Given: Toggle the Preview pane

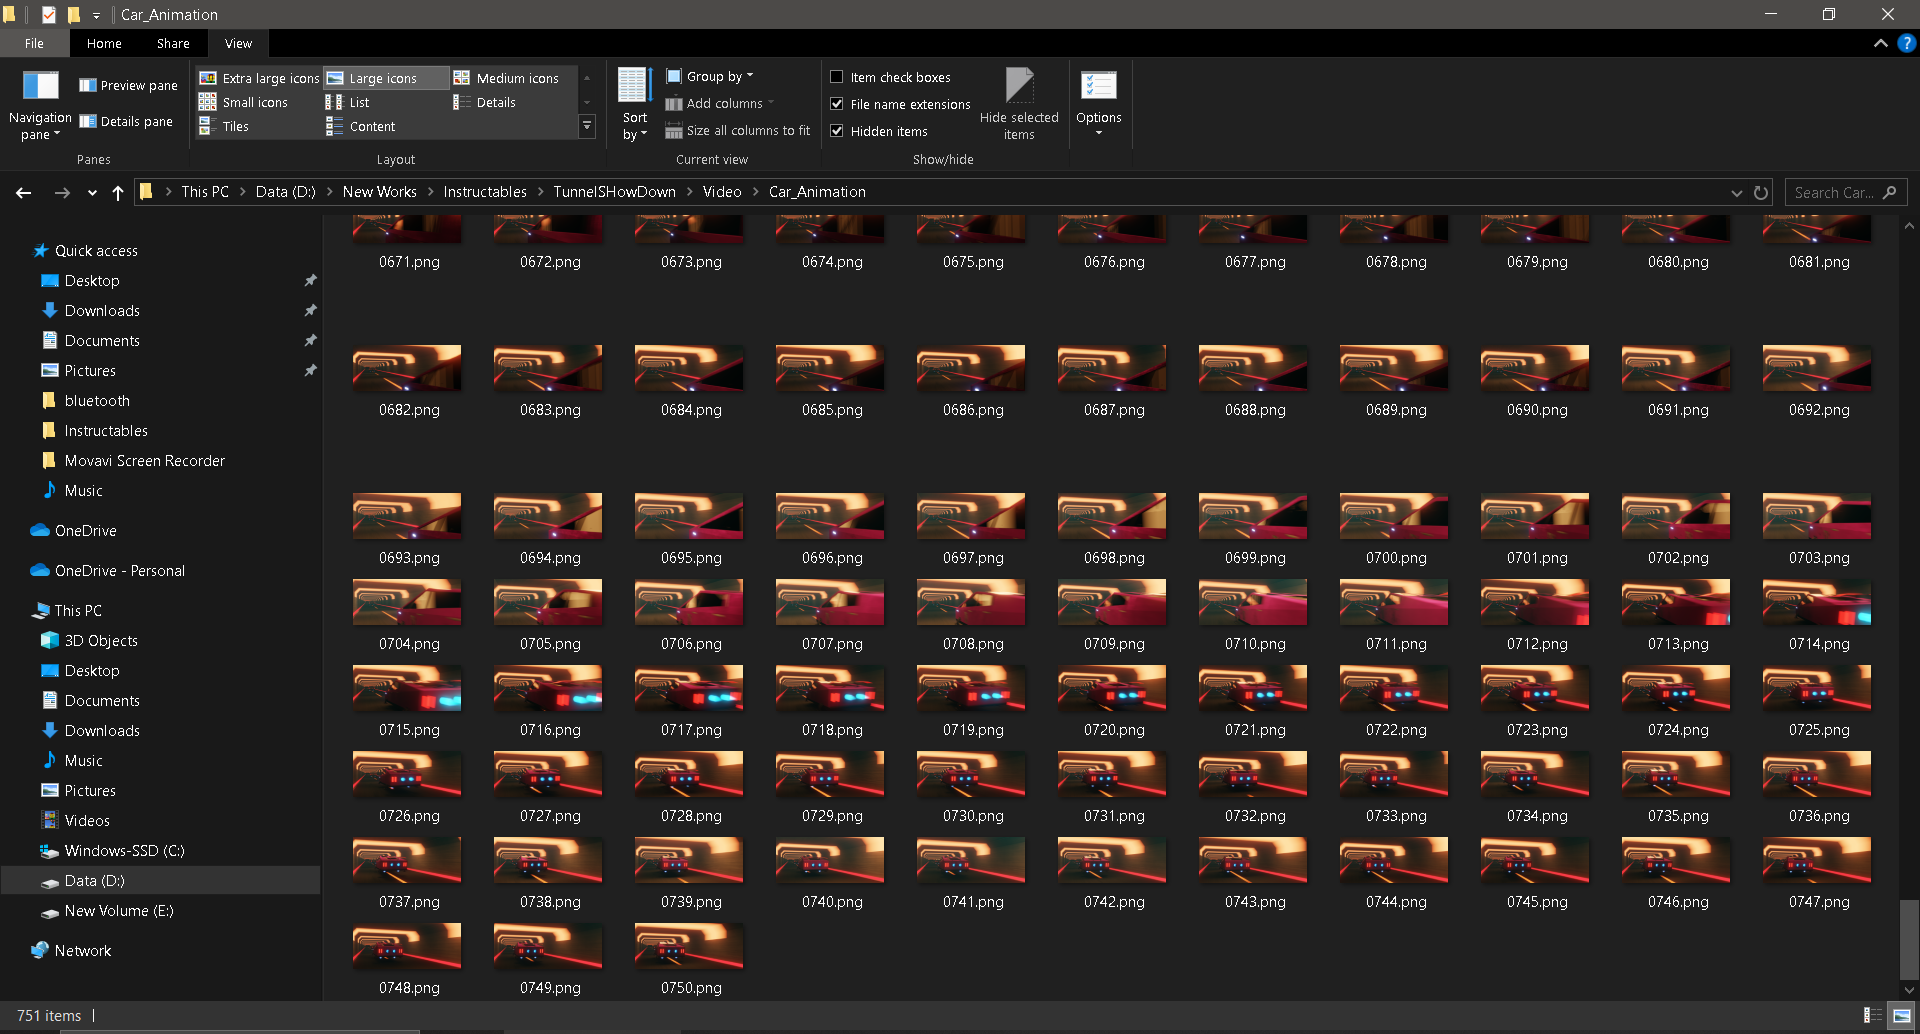Looking at the screenshot, I should tap(129, 86).
